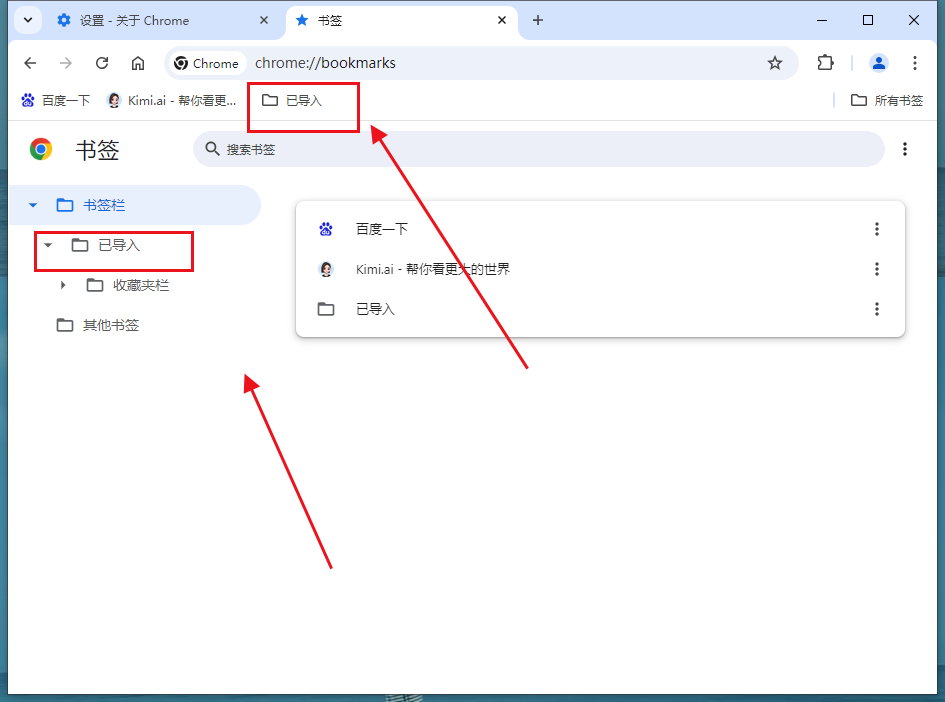Screen dimensions: 945x702
Task: Click the magnifier icon in search box
Action: (x=212, y=149)
